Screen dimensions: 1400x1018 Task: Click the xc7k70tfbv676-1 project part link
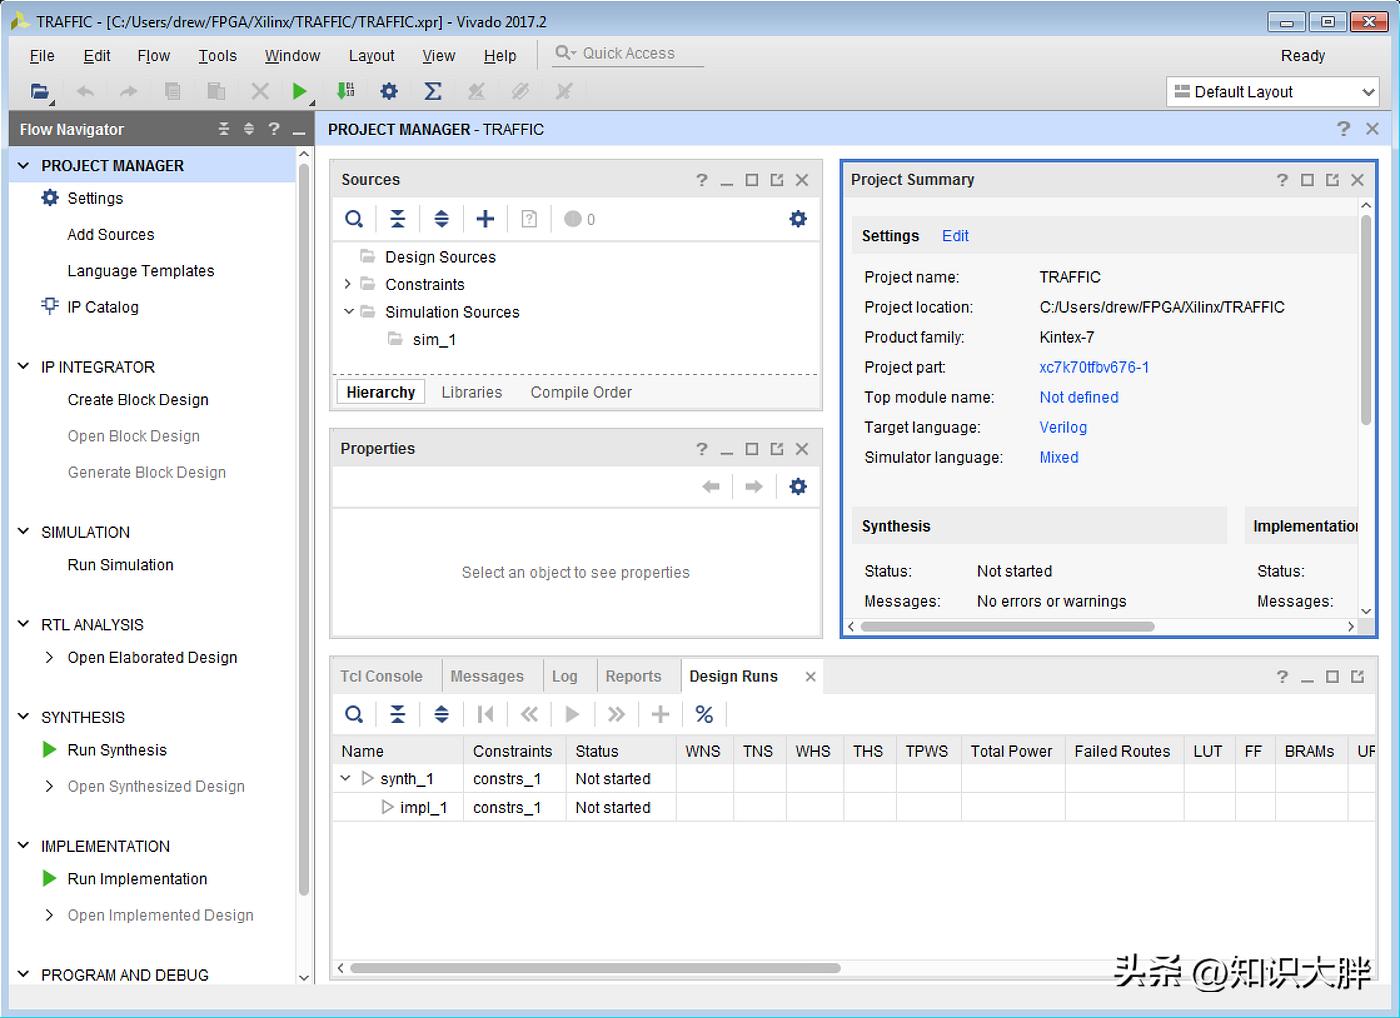(x=1094, y=367)
